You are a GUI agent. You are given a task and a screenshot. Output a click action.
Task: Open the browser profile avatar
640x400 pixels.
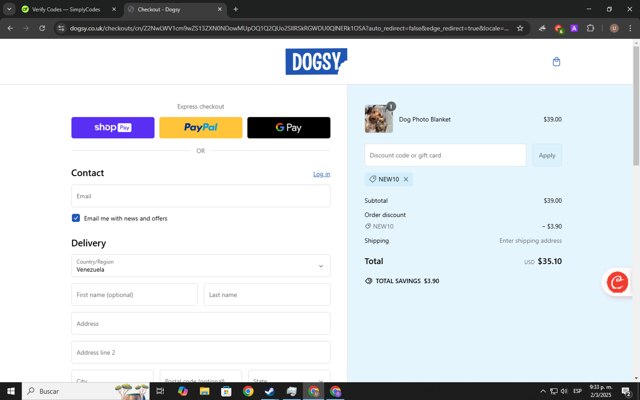(x=614, y=28)
